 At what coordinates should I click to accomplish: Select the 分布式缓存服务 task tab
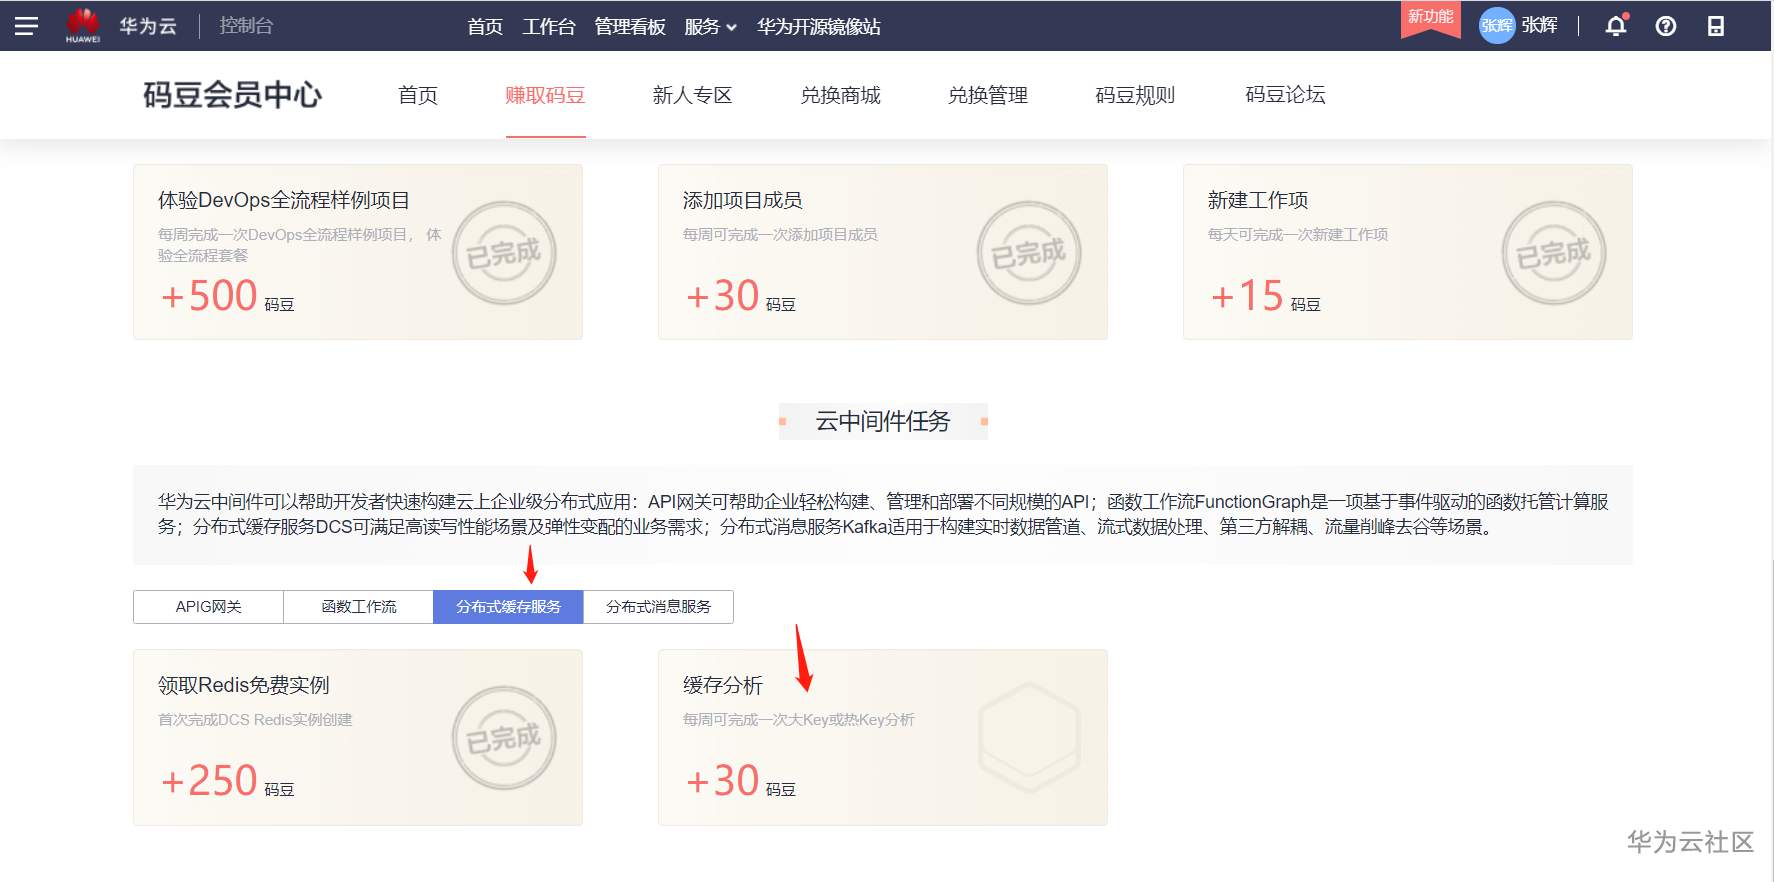click(508, 607)
